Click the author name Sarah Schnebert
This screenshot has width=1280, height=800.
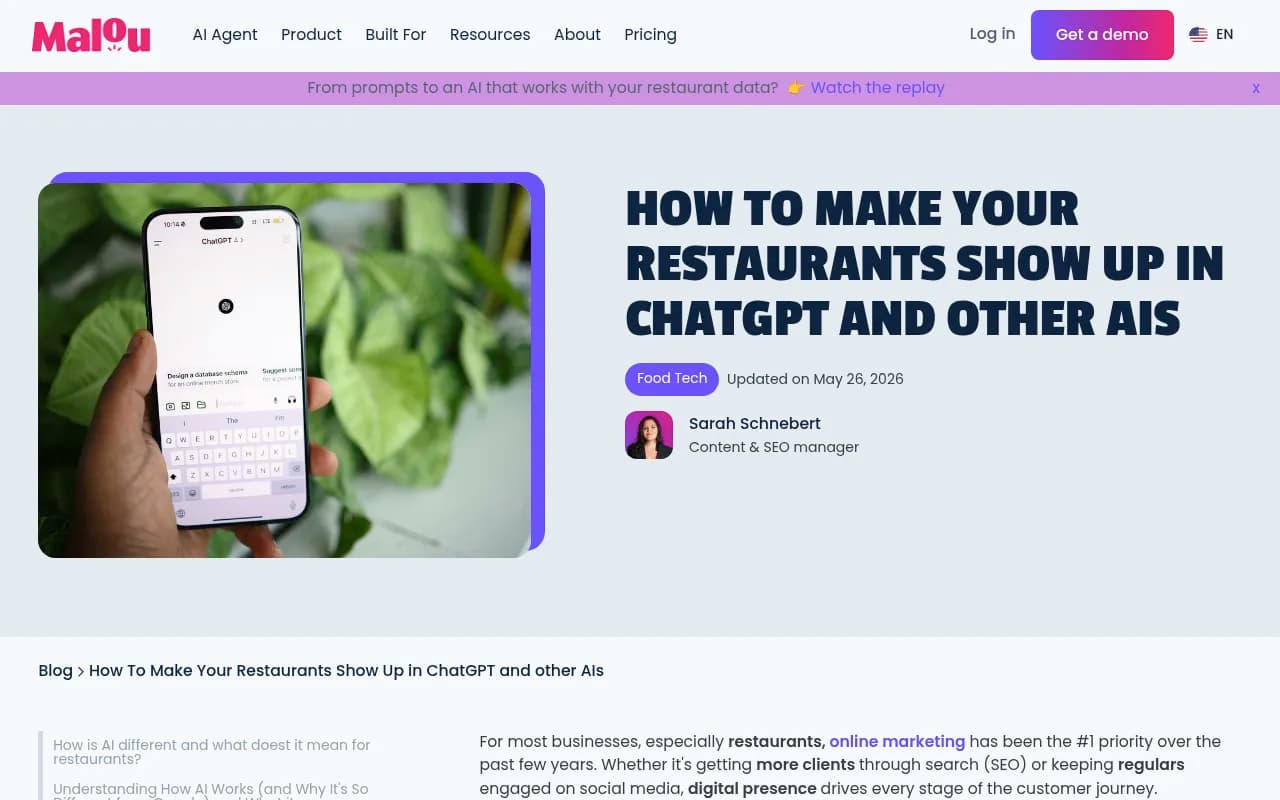coord(755,424)
